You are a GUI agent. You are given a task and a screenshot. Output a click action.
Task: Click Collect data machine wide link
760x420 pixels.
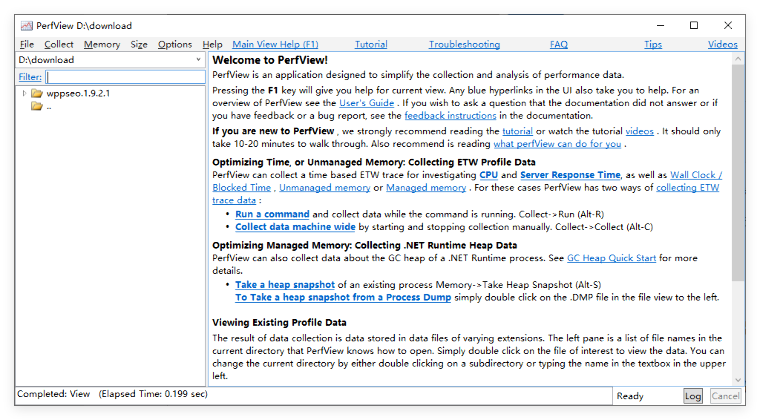click(295, 226)
